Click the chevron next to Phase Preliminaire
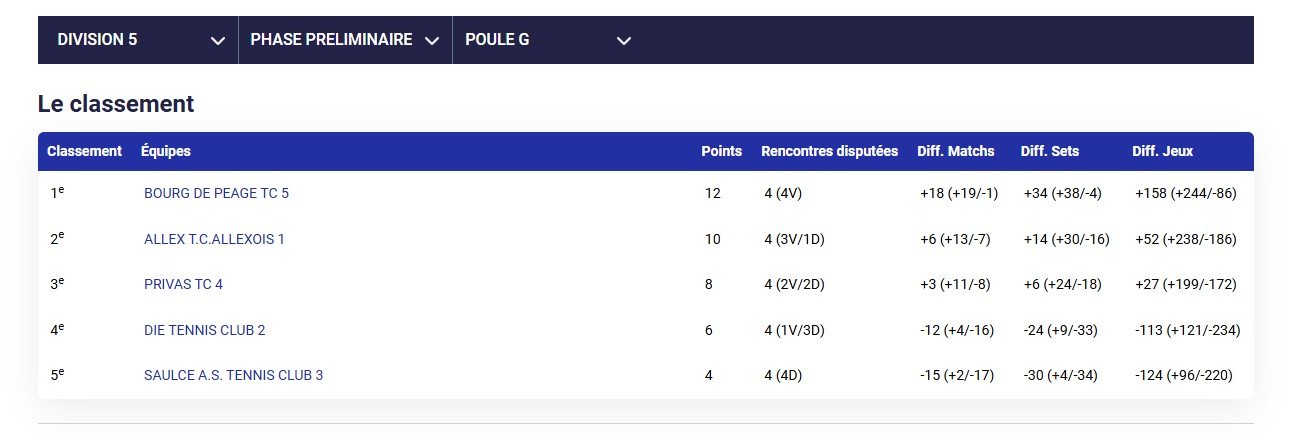The height and width of the screenshot is (439, 1290). [432, 41]
